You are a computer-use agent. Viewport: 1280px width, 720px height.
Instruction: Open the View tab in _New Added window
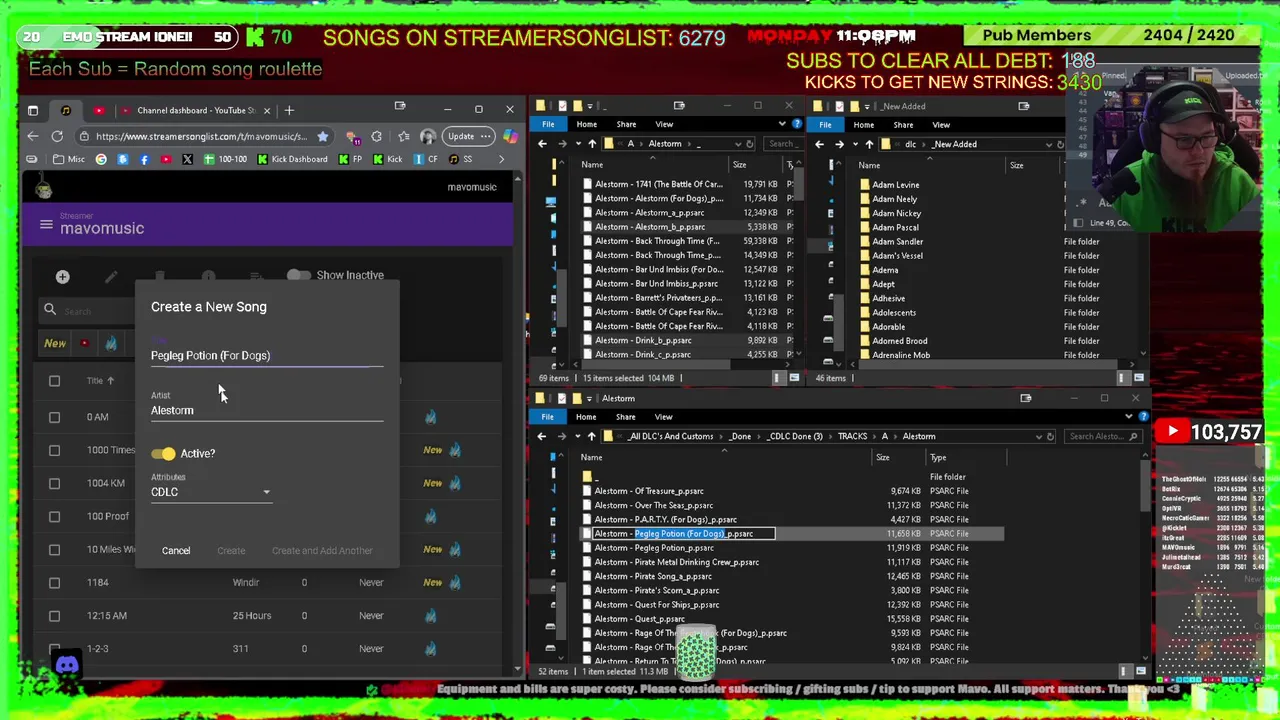coord(941,125)
